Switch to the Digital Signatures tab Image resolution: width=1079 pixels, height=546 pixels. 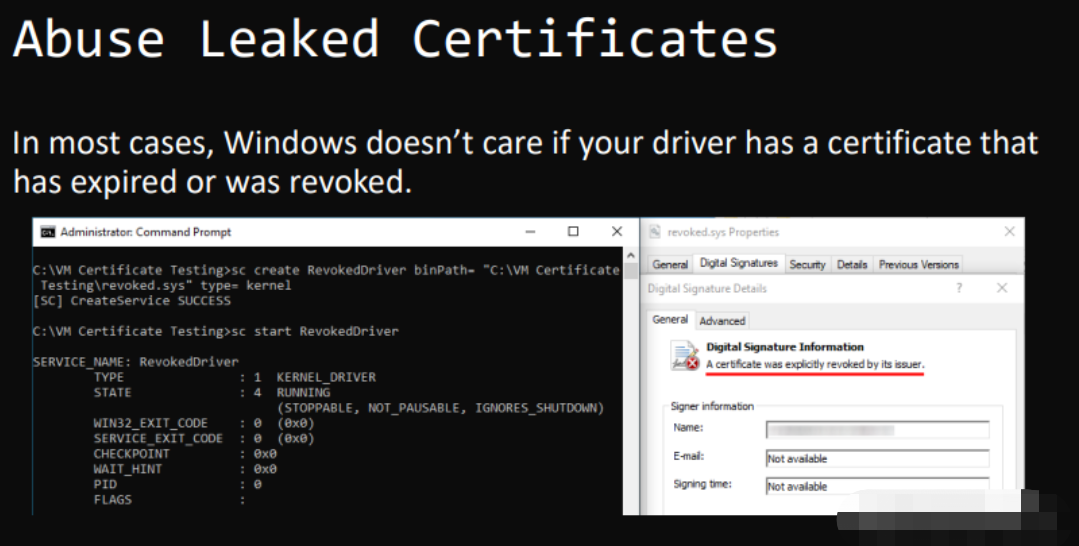[x=738, y=263]
